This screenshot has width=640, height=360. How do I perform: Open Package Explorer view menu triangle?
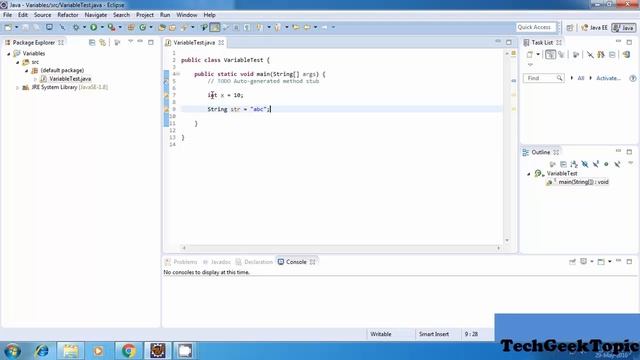tap(130, 42)
